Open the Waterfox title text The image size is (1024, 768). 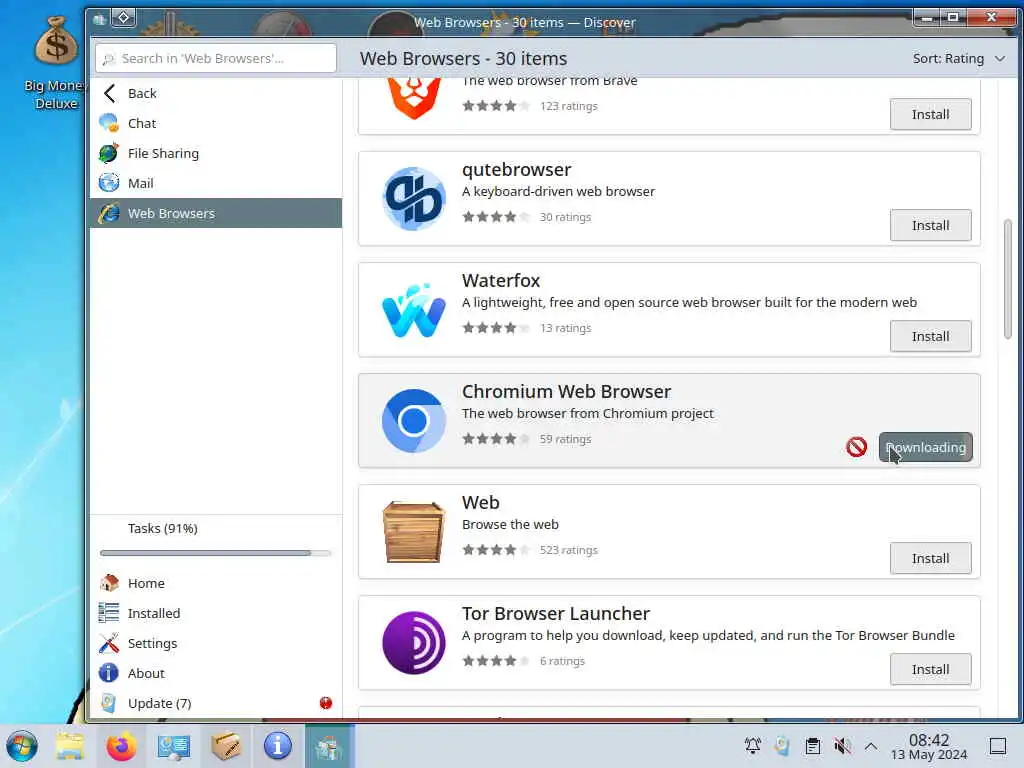[501, 280]
